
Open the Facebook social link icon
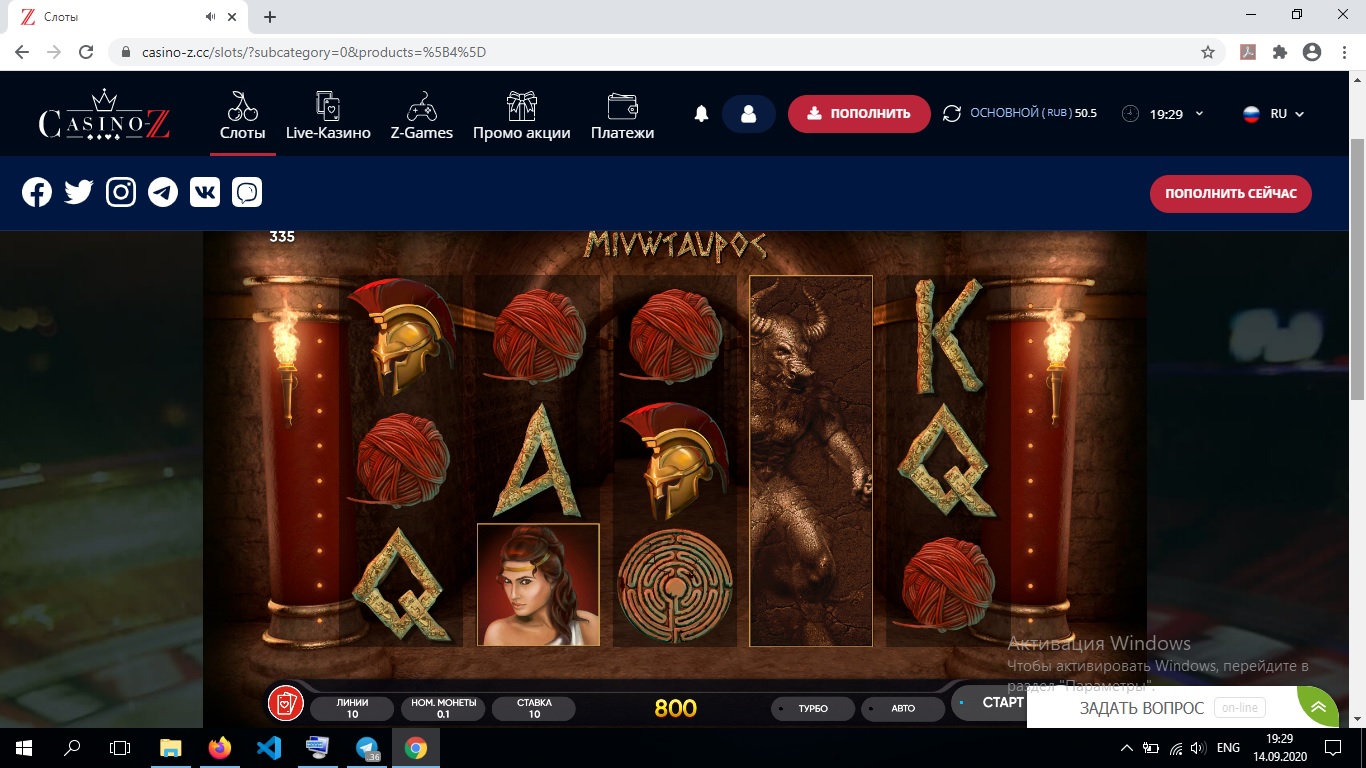click(37, 193)
